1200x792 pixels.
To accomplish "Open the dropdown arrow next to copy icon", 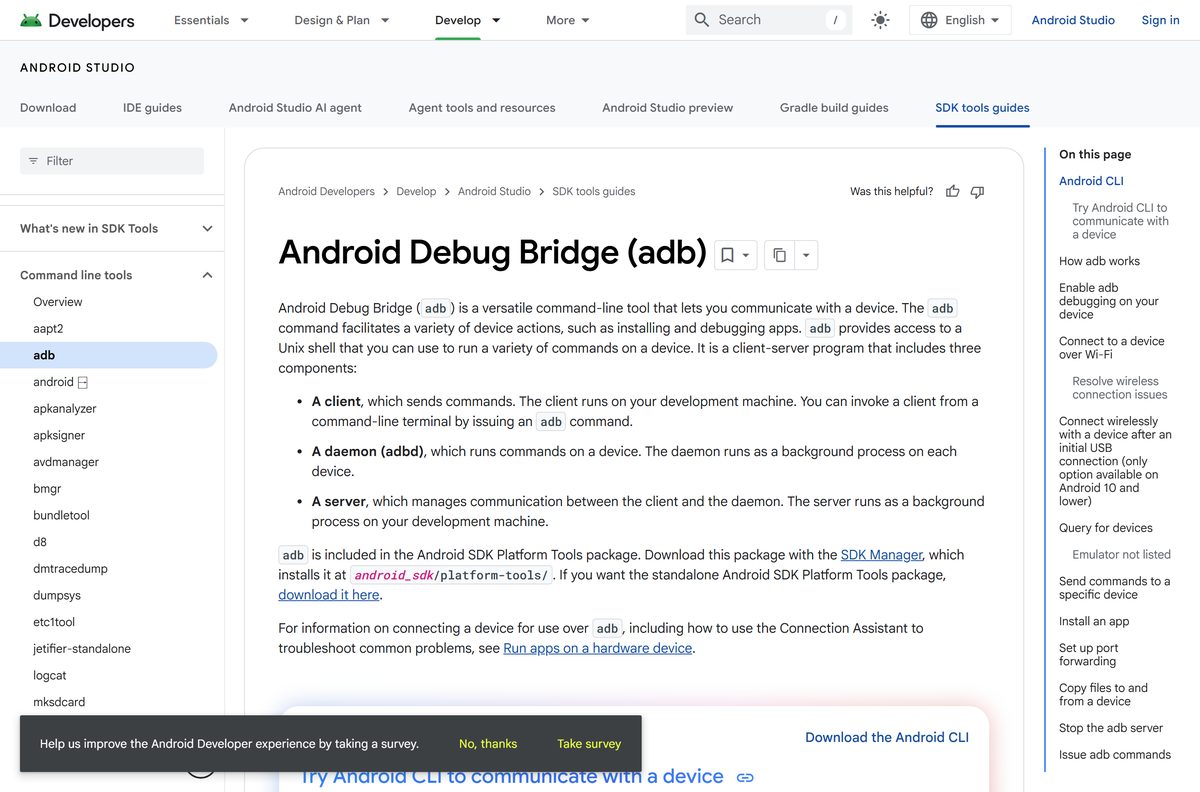I will (806, 255).
